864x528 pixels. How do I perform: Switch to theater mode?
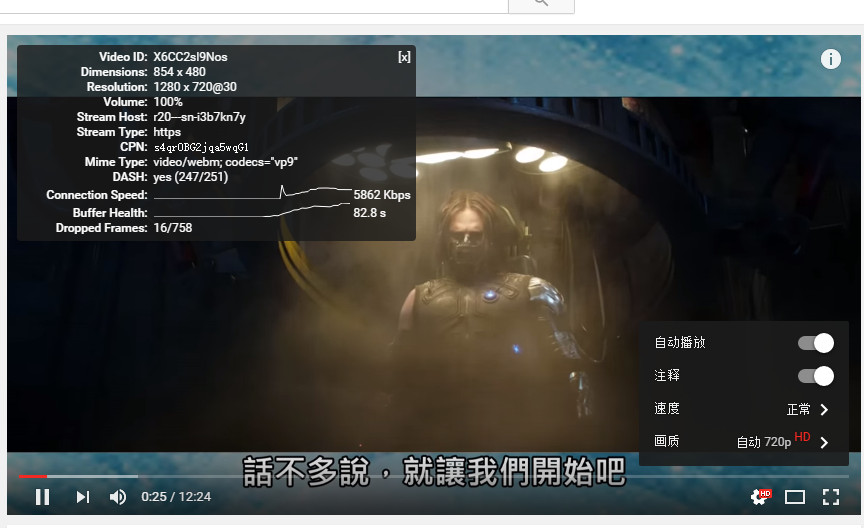coord(795,497)
